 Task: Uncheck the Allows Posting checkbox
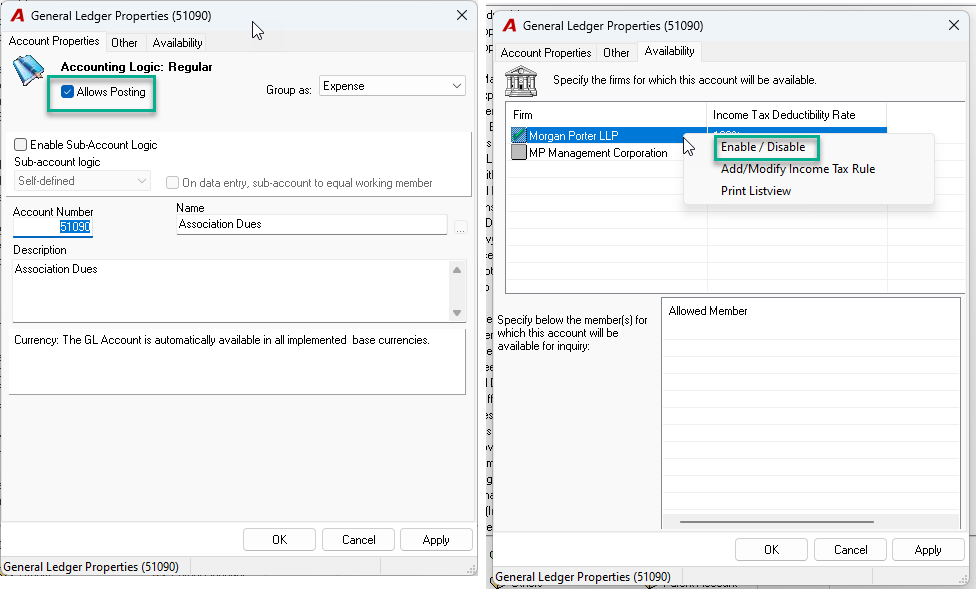coord(67,92)
